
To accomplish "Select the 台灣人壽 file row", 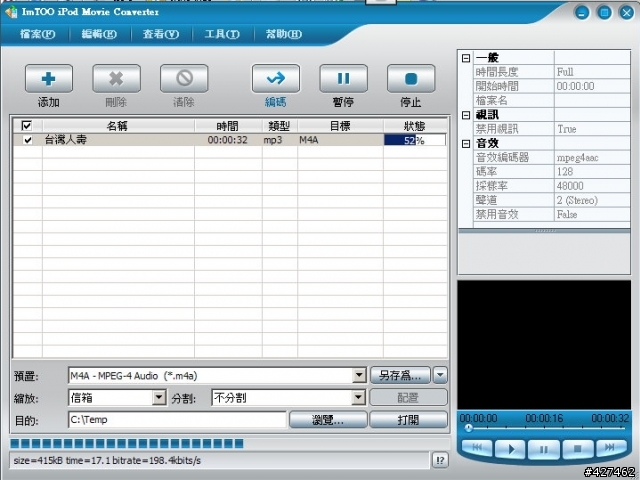I will click(230, 140).
